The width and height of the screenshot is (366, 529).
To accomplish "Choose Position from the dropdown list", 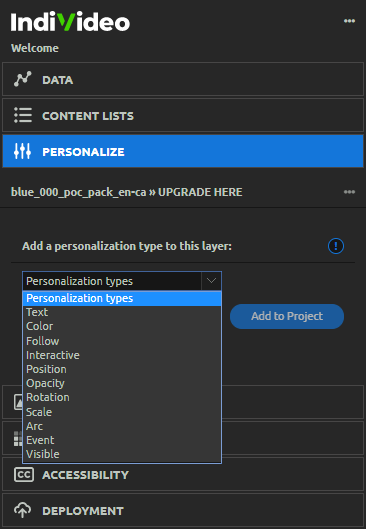I will click(122, 369).
